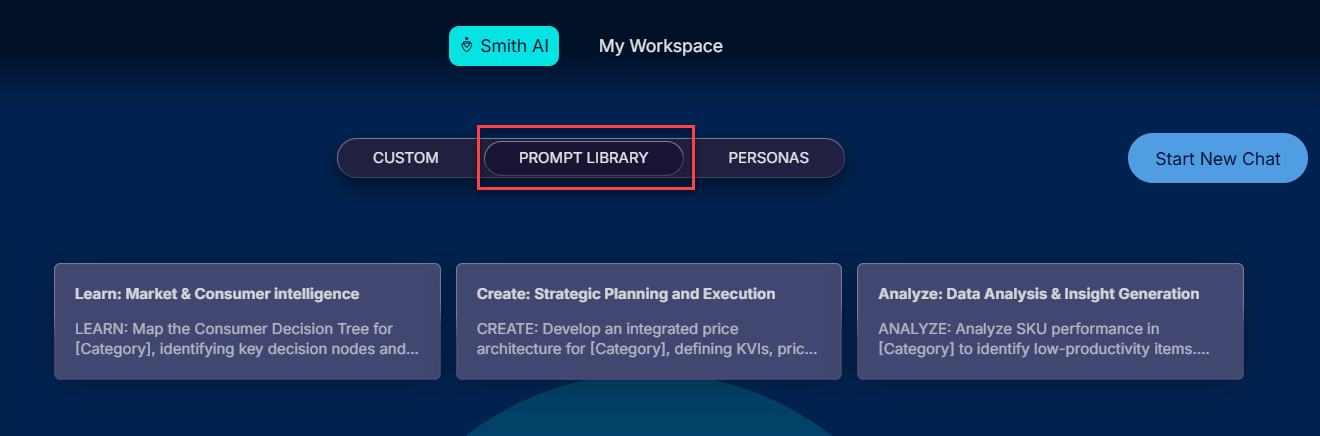The image size is (1320, 436).
Task: Select the prompt ending "defining KVIs, pric..."
Action: 647,349
